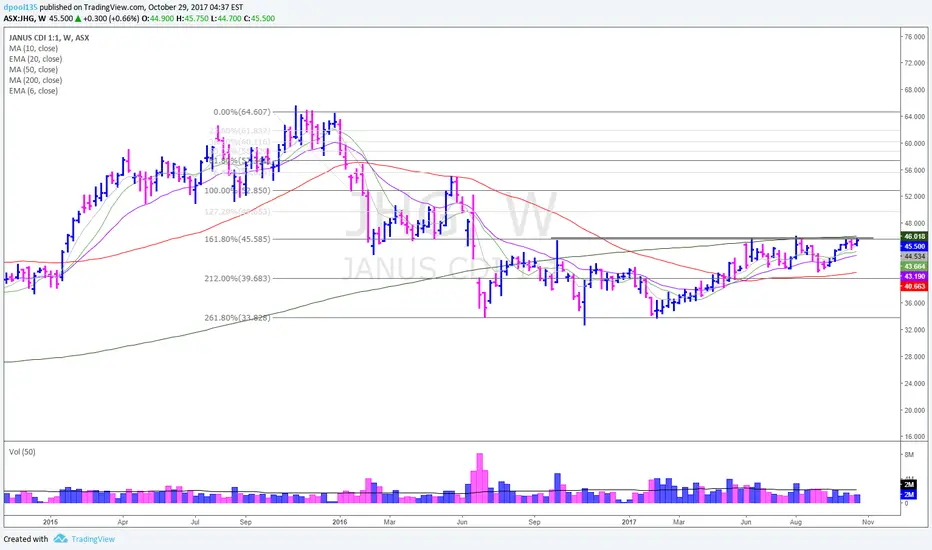Click the green 43.664 price tag

914,266
